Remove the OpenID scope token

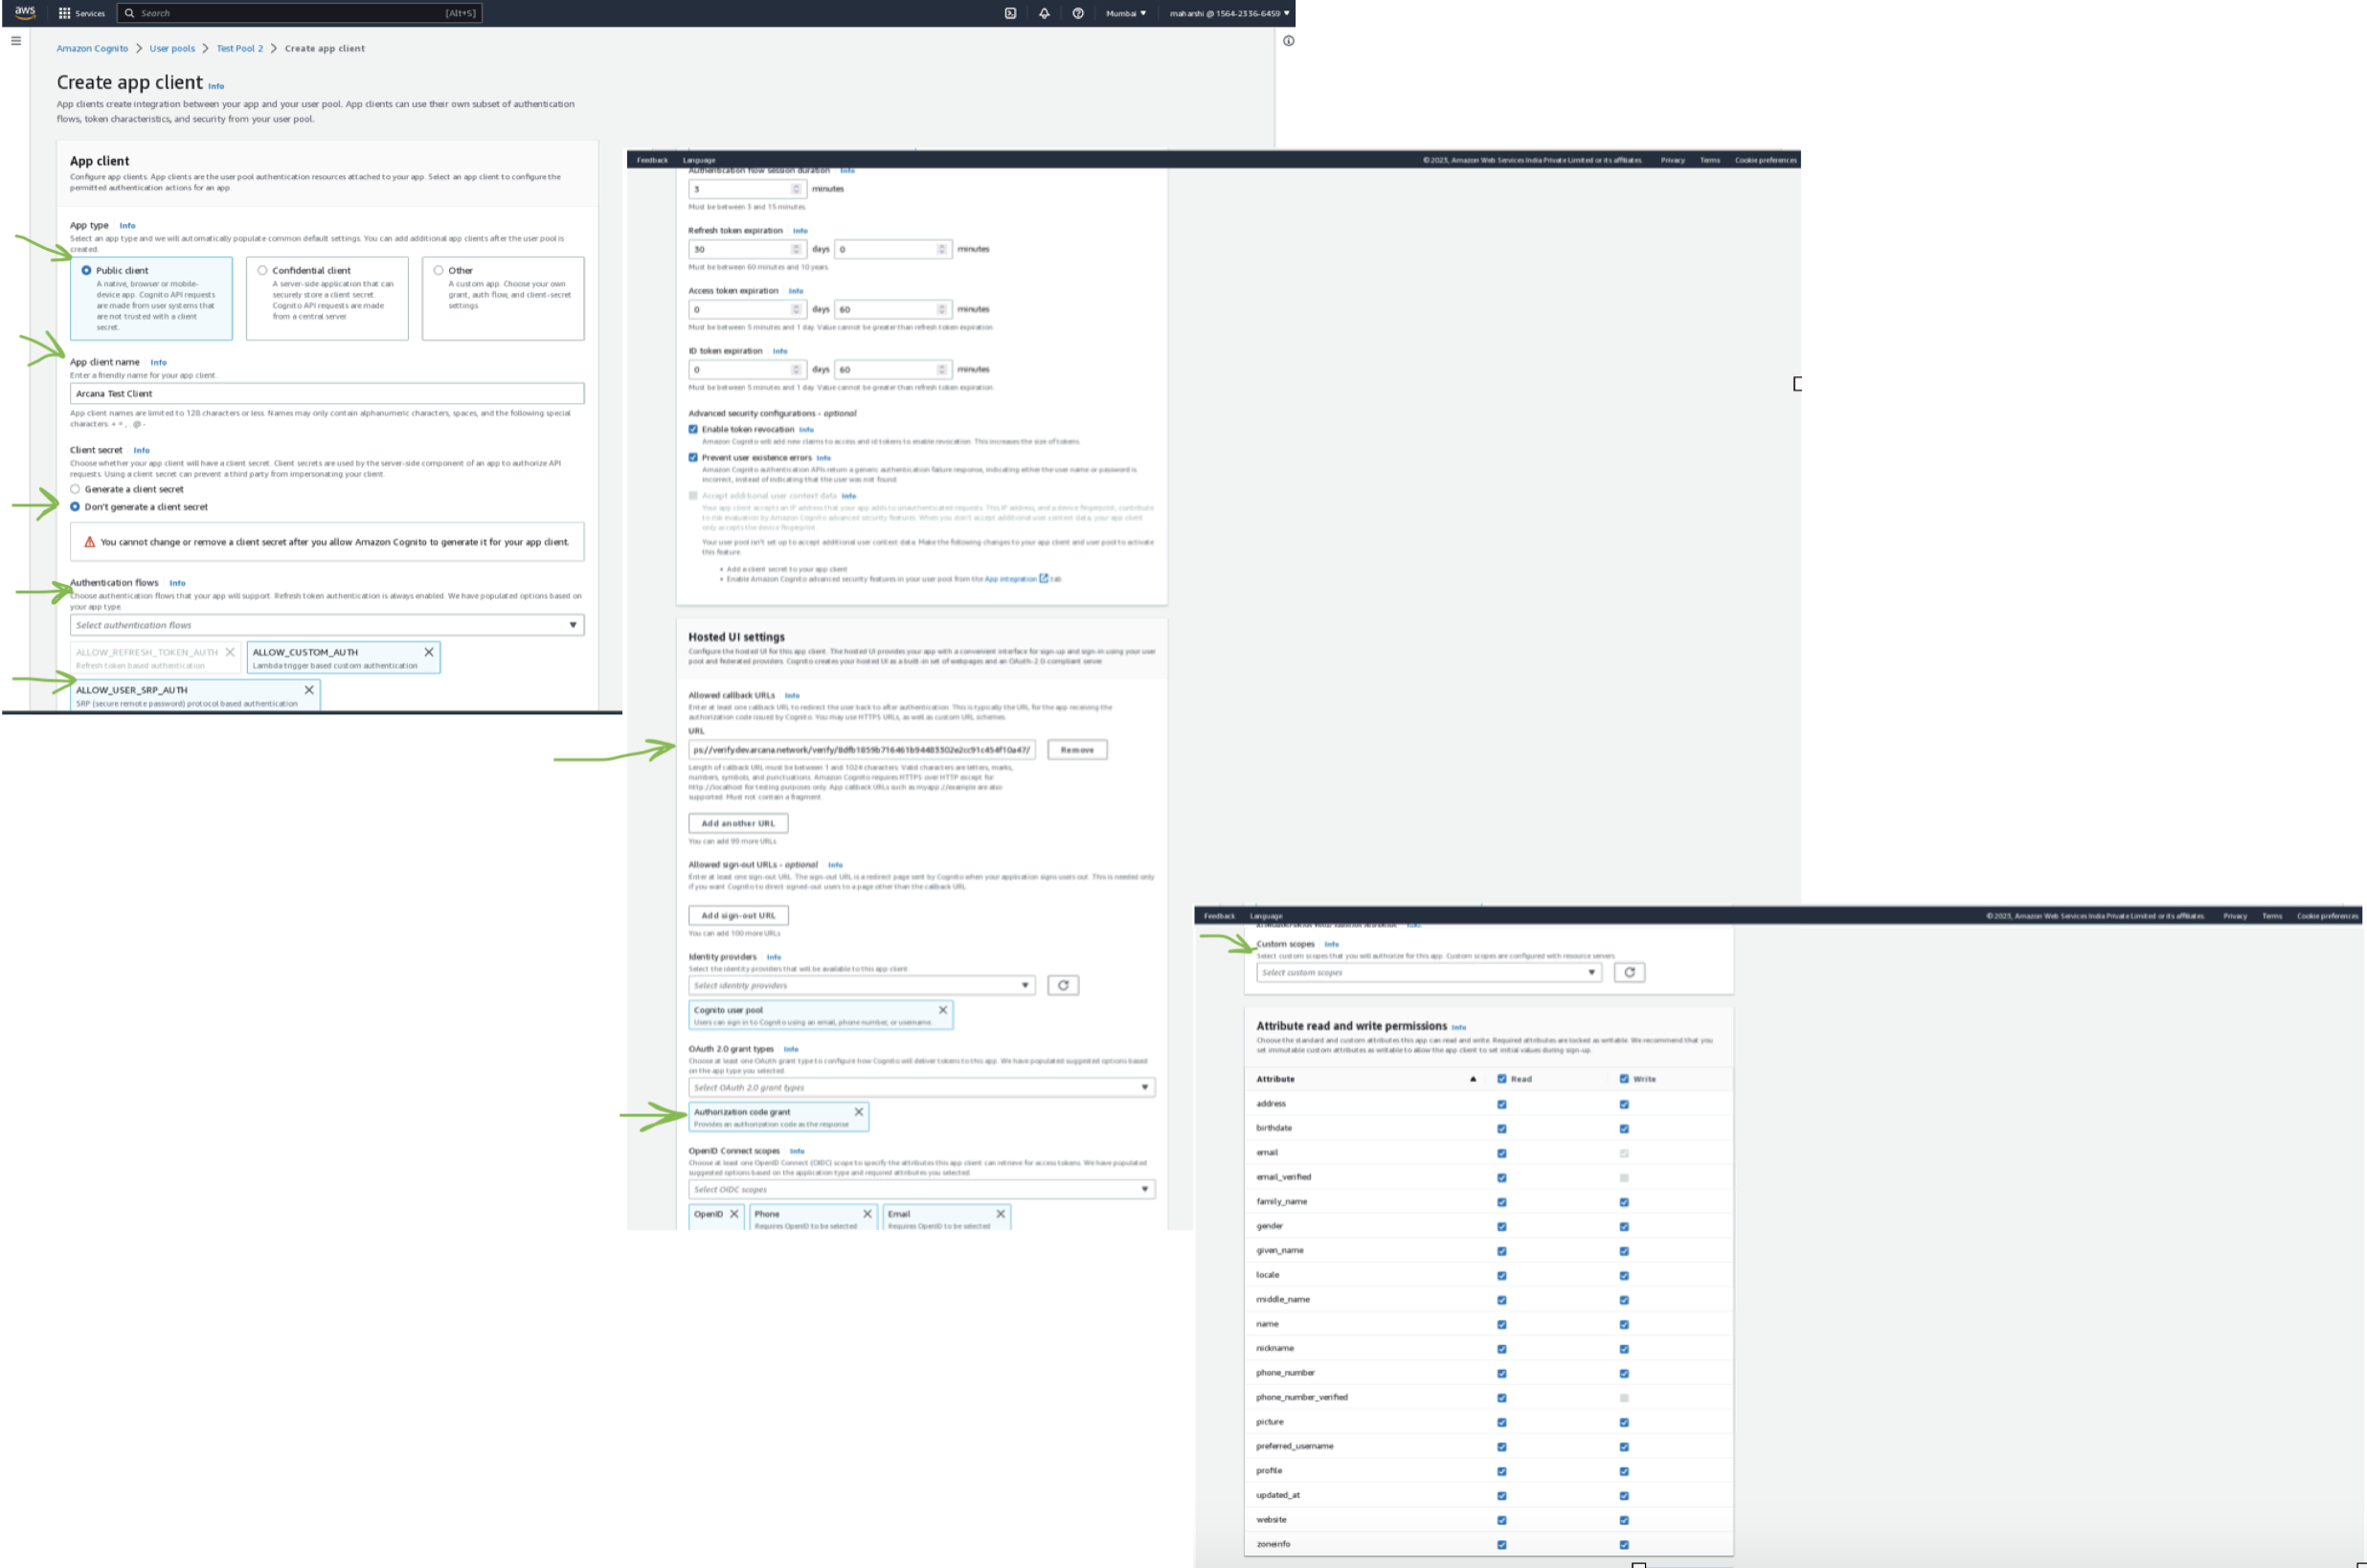(x=734, y=1214)
